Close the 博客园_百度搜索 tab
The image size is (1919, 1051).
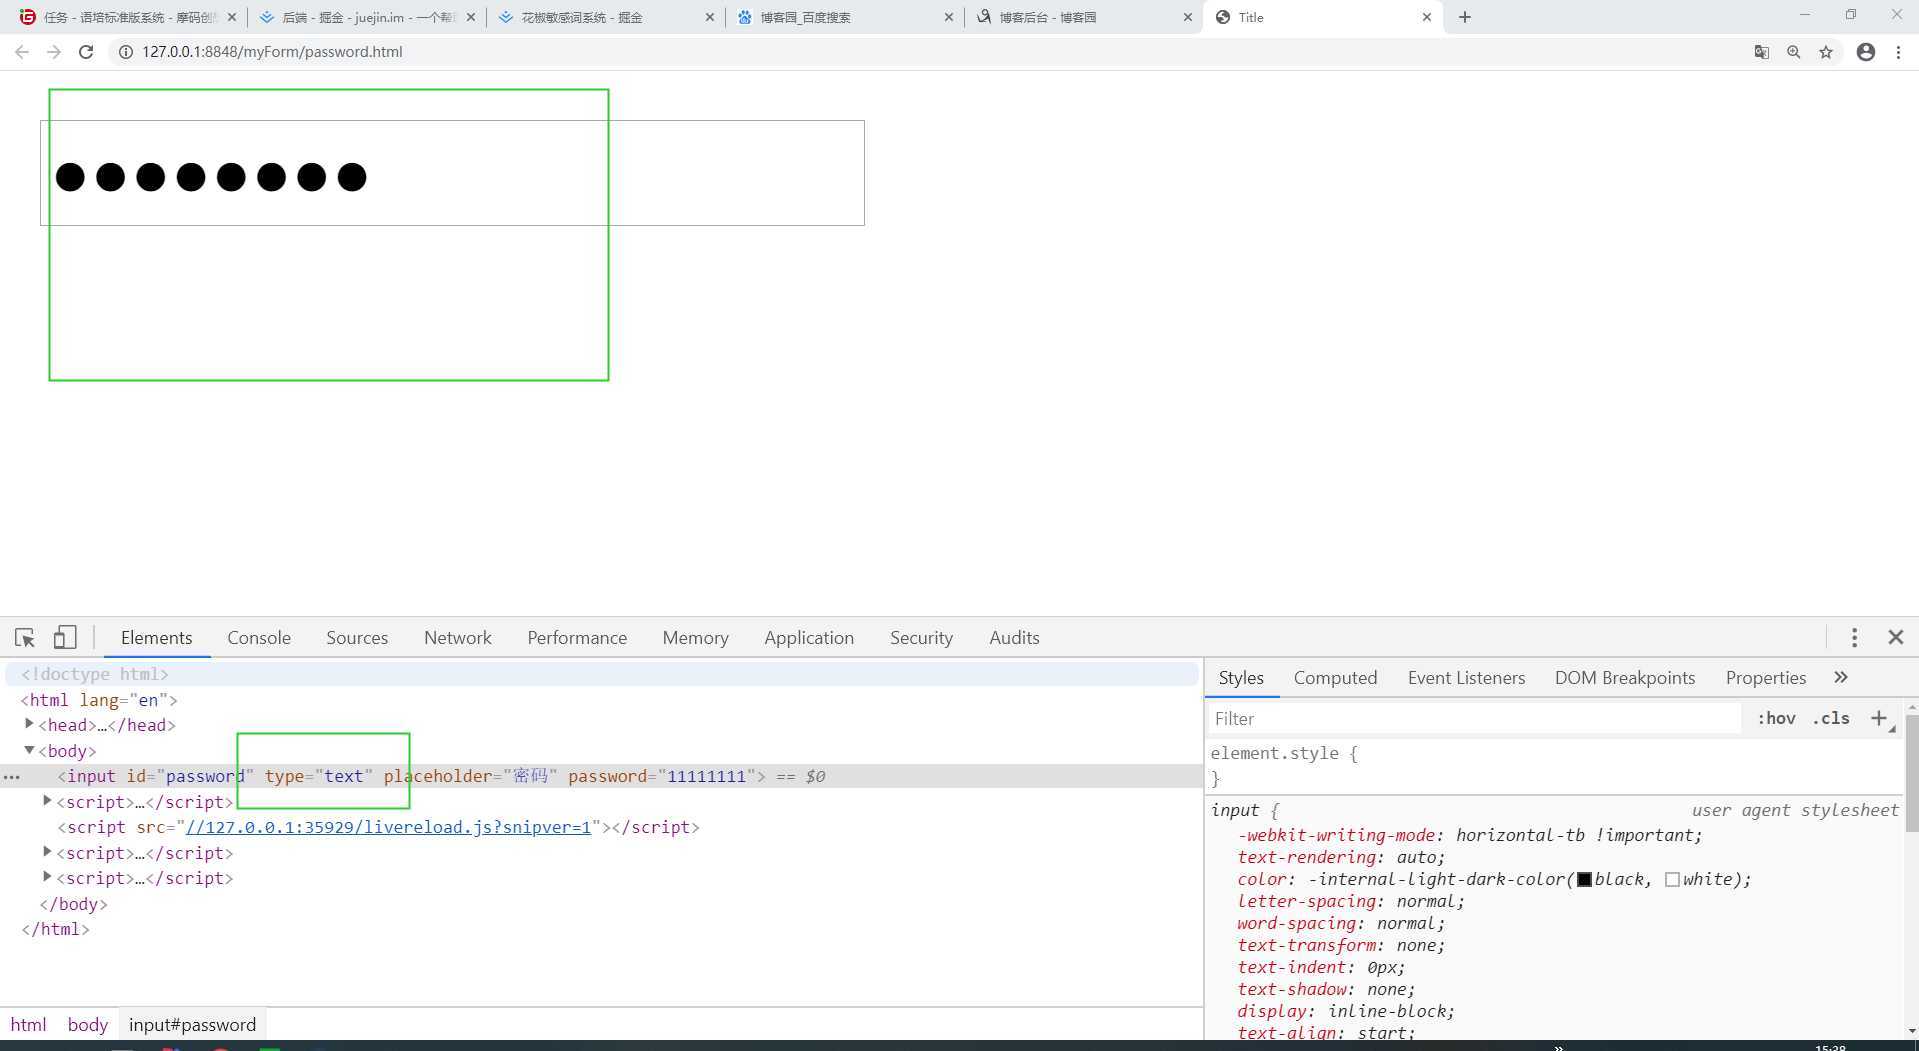click(949, 17)
